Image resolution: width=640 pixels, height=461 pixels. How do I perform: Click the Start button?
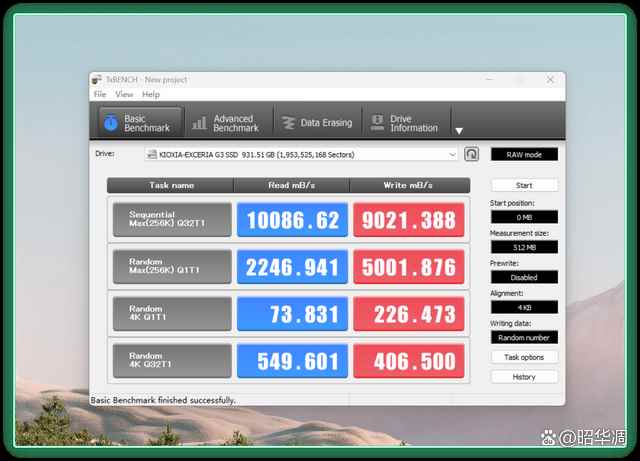(x=524, y=185)
